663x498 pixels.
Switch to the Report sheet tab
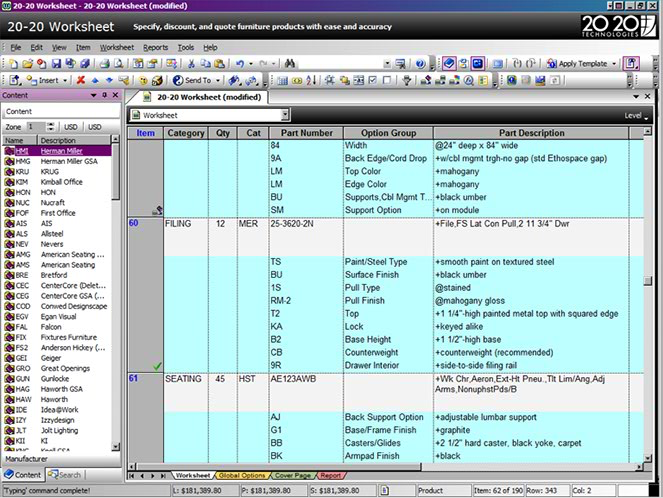tap(330, 476)
